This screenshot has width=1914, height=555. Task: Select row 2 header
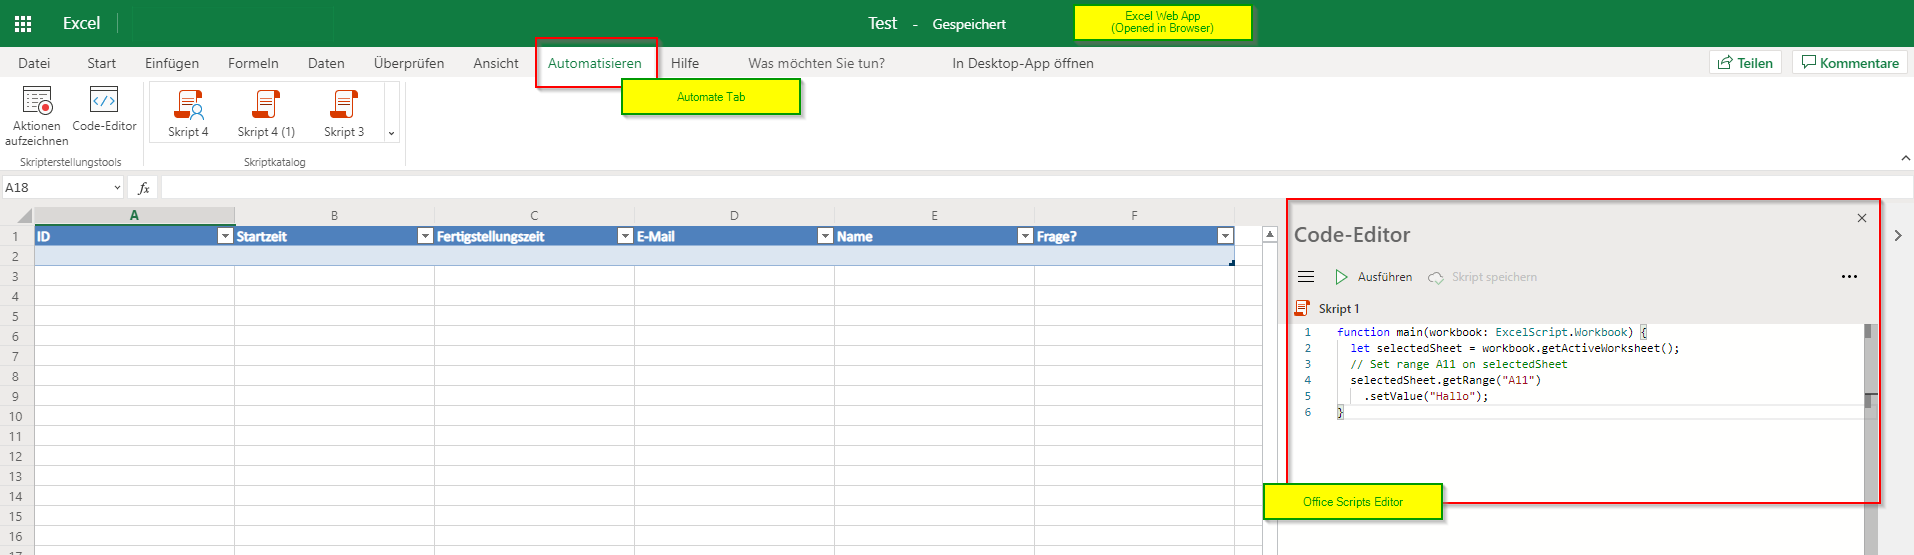[x=16, y=256]
